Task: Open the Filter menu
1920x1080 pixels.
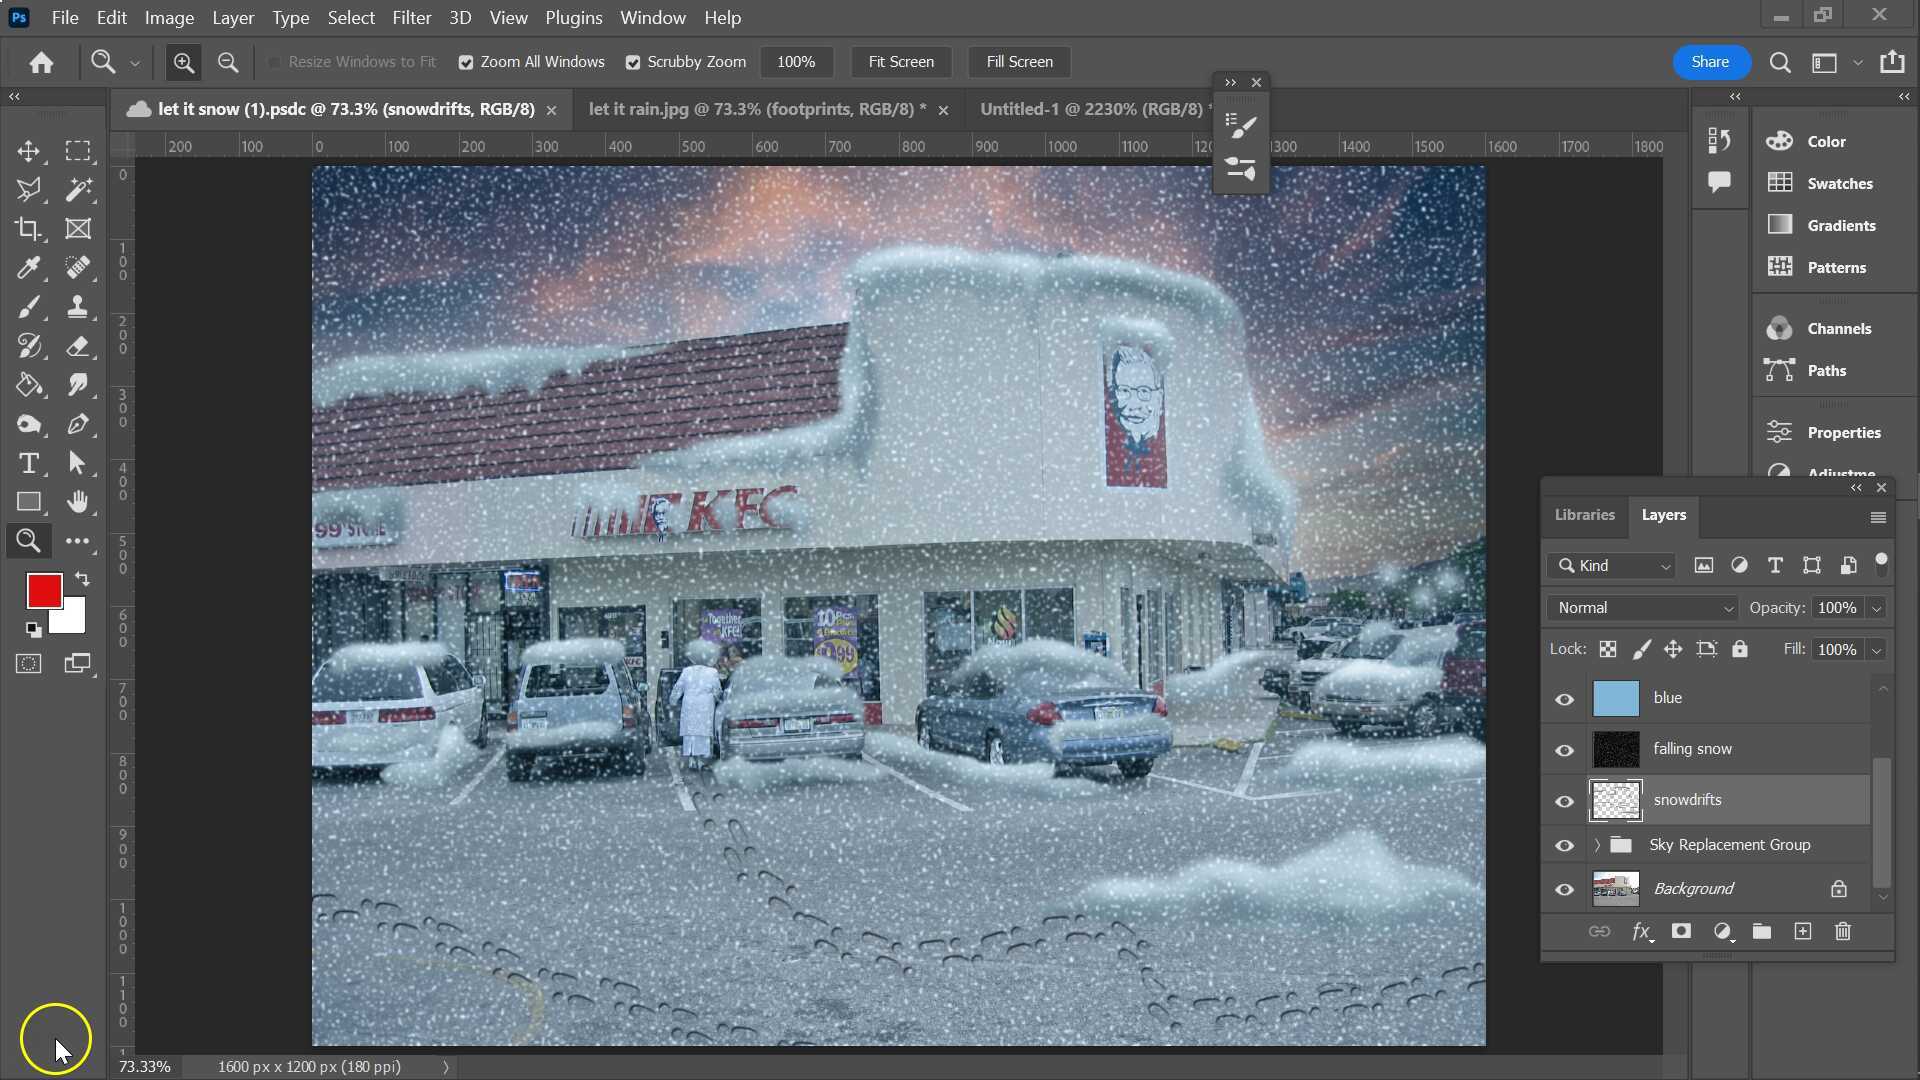Action: pyautogui.click(x=411, y=18)
